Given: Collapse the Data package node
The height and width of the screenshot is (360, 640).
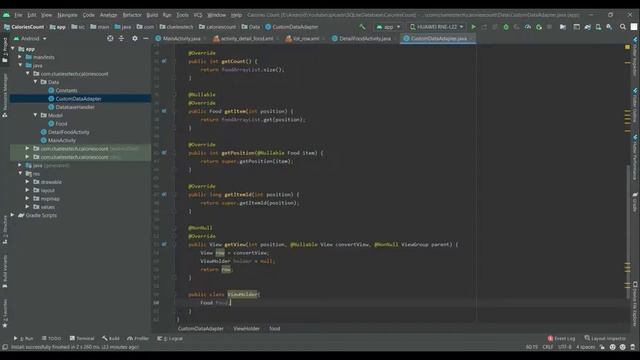Looking at the screenshot, I should coord(36,82).
